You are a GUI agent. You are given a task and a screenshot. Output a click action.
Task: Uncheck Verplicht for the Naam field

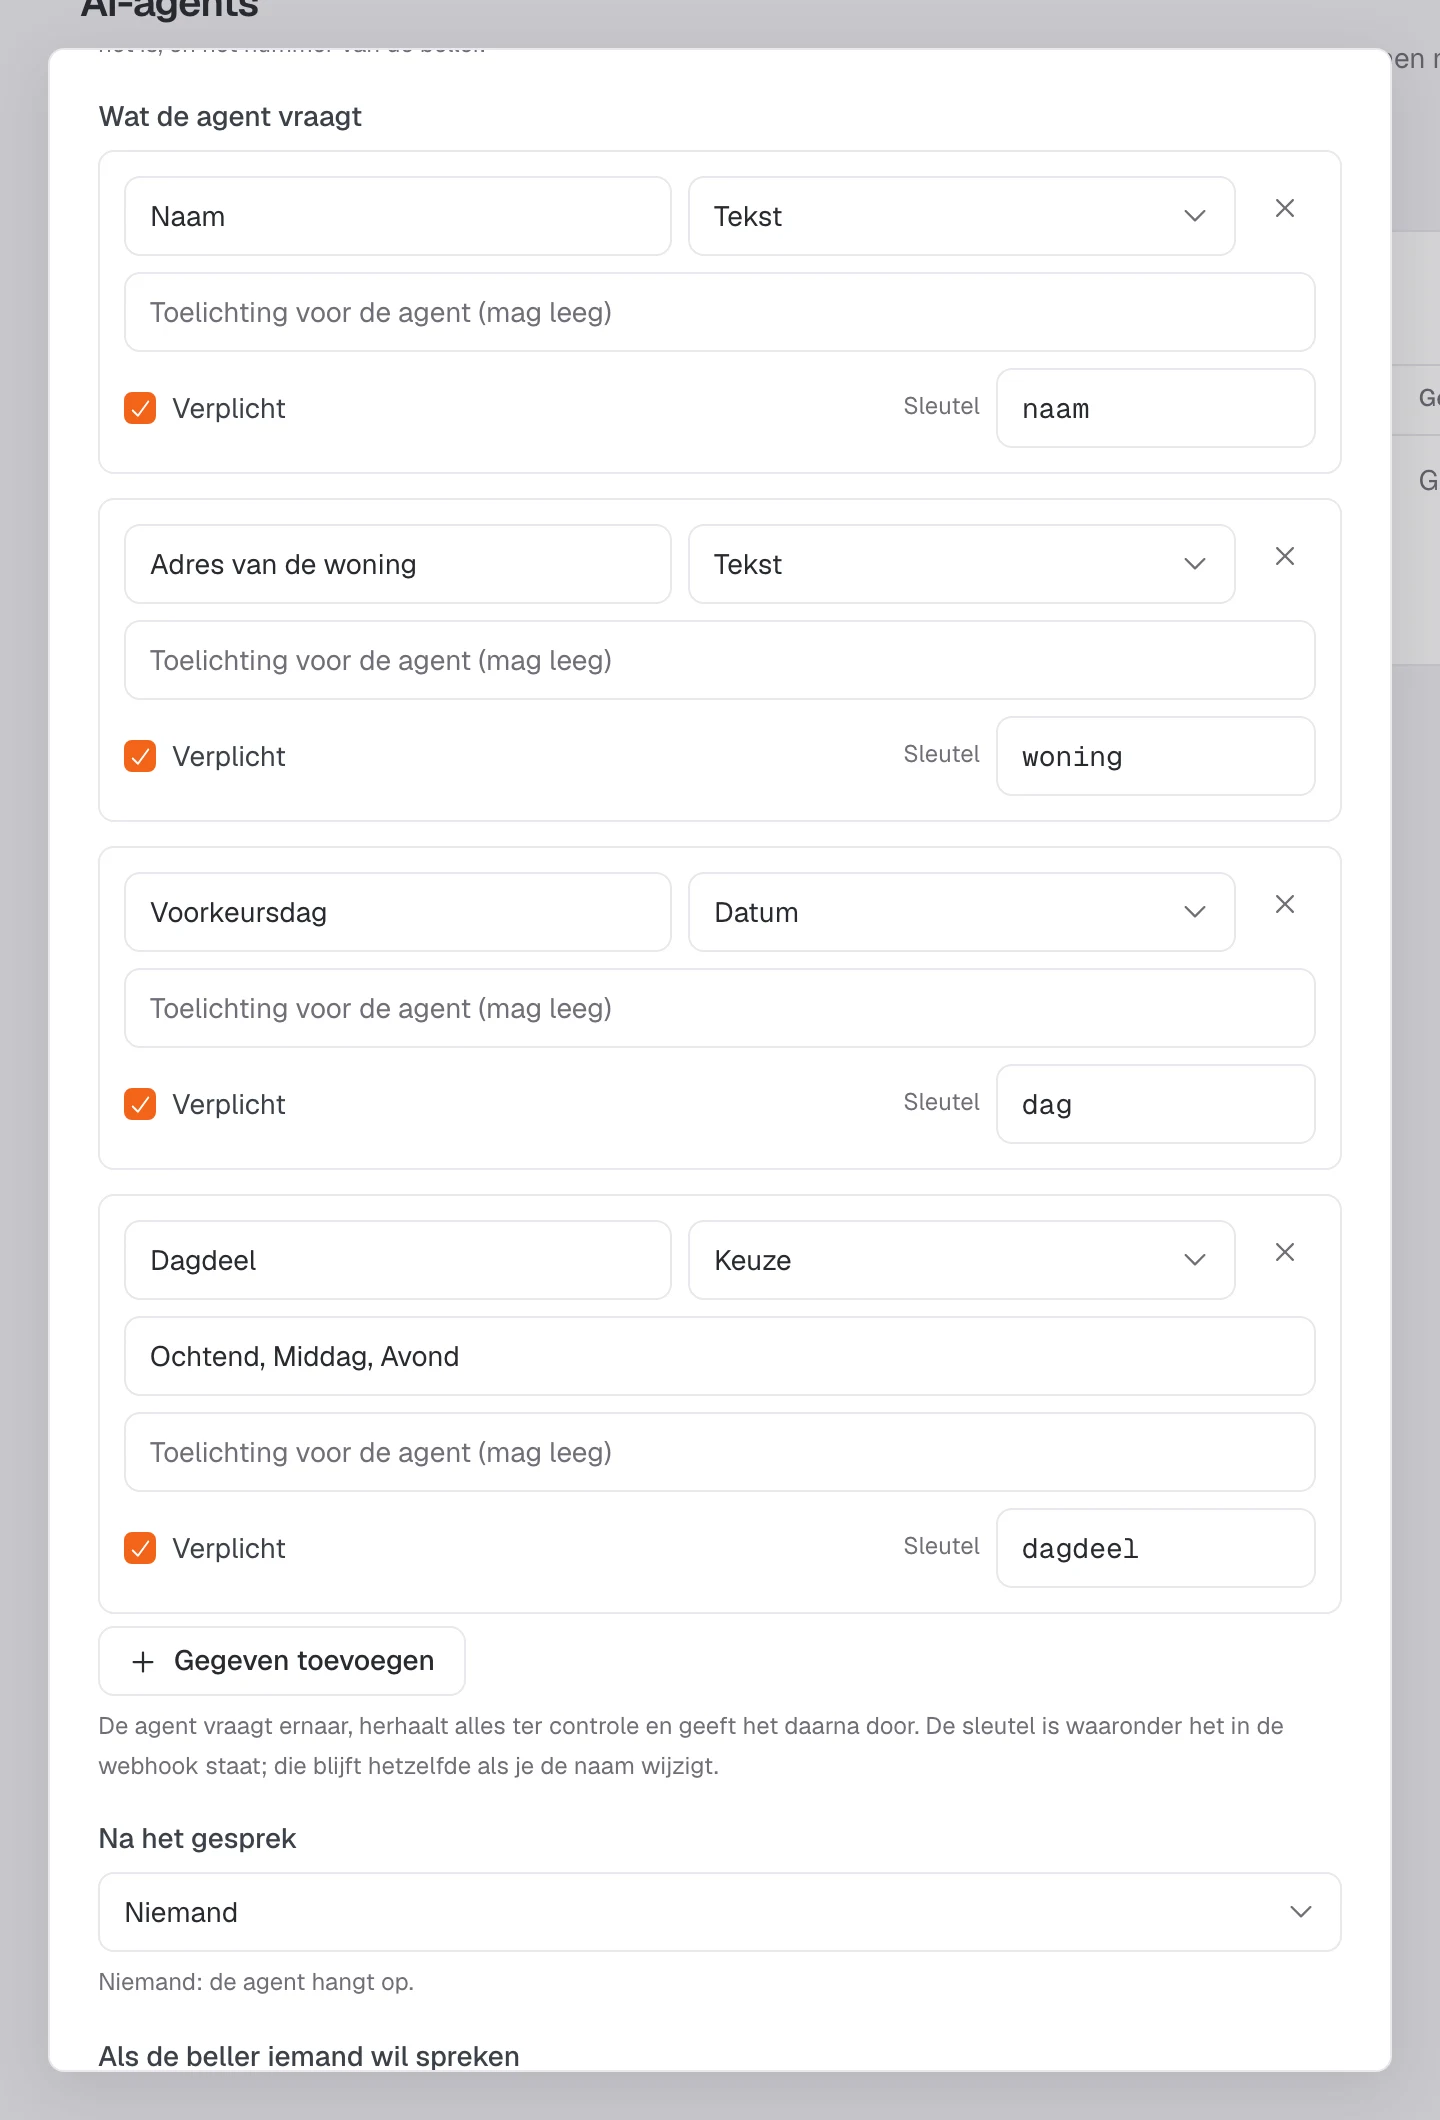click(140, 408)
